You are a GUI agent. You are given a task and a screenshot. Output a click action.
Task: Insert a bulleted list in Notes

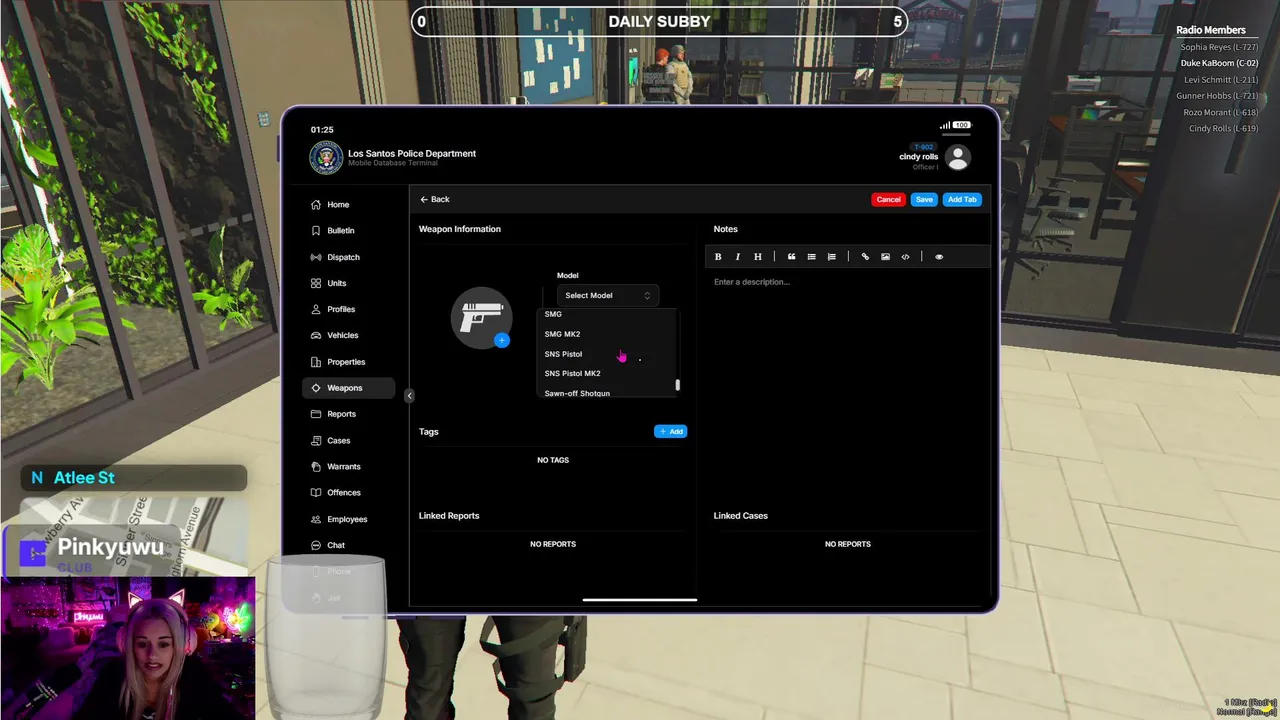(x=811, y=257)
